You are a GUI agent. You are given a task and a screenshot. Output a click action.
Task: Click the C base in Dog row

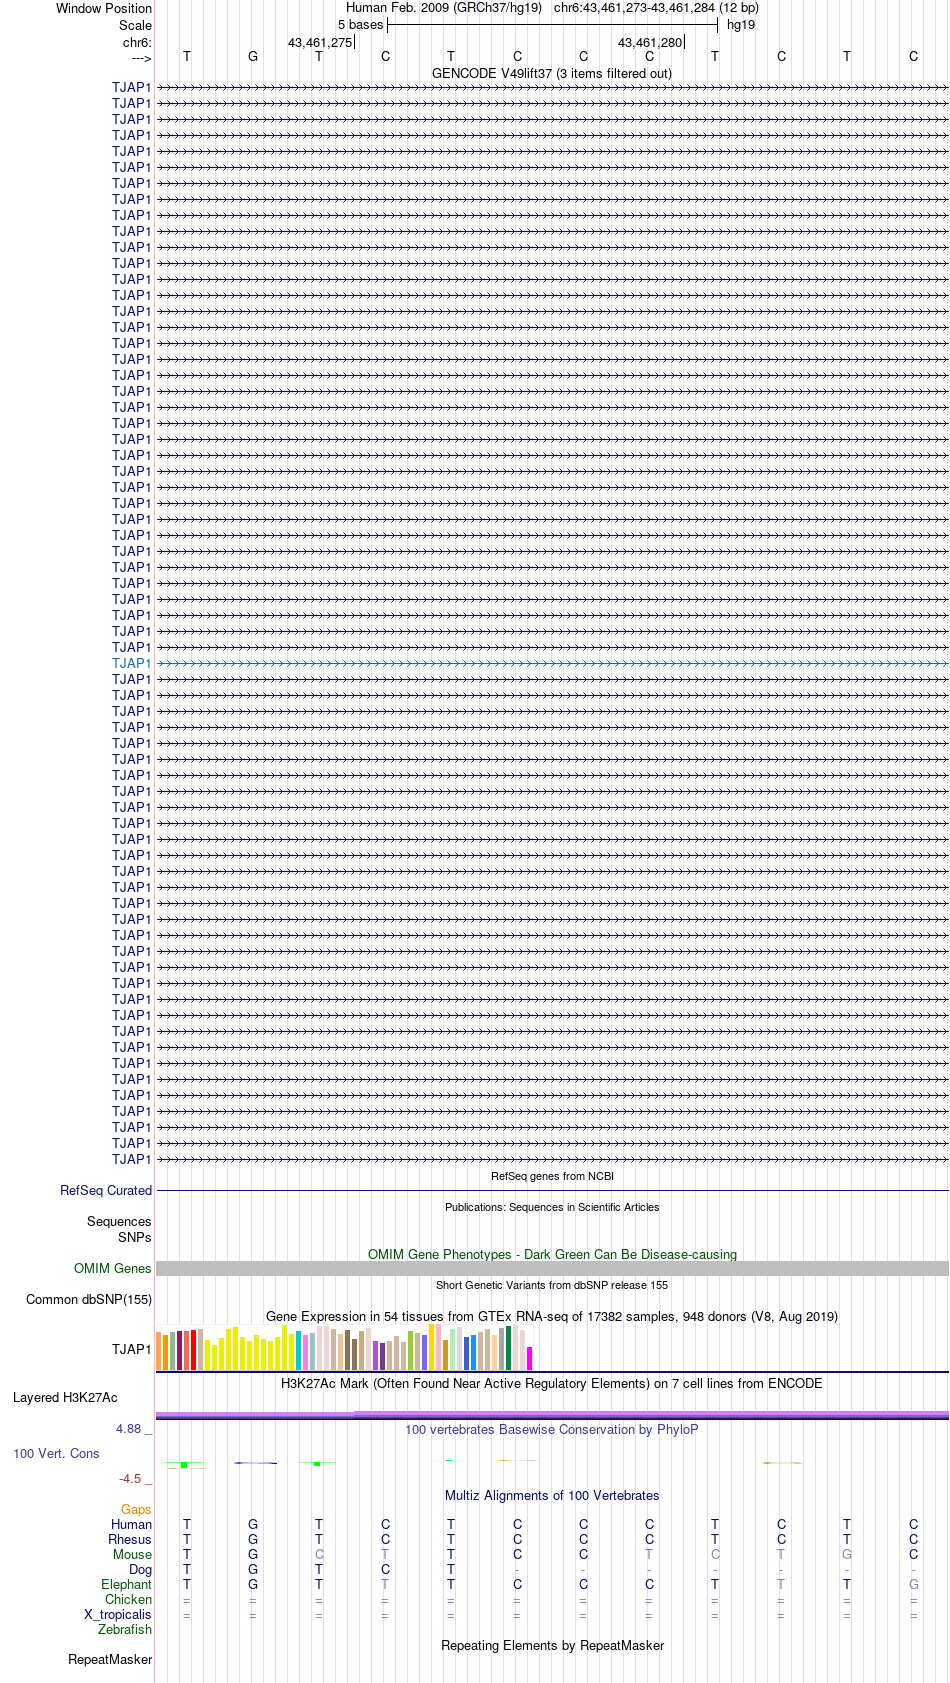coord(385,1569)
